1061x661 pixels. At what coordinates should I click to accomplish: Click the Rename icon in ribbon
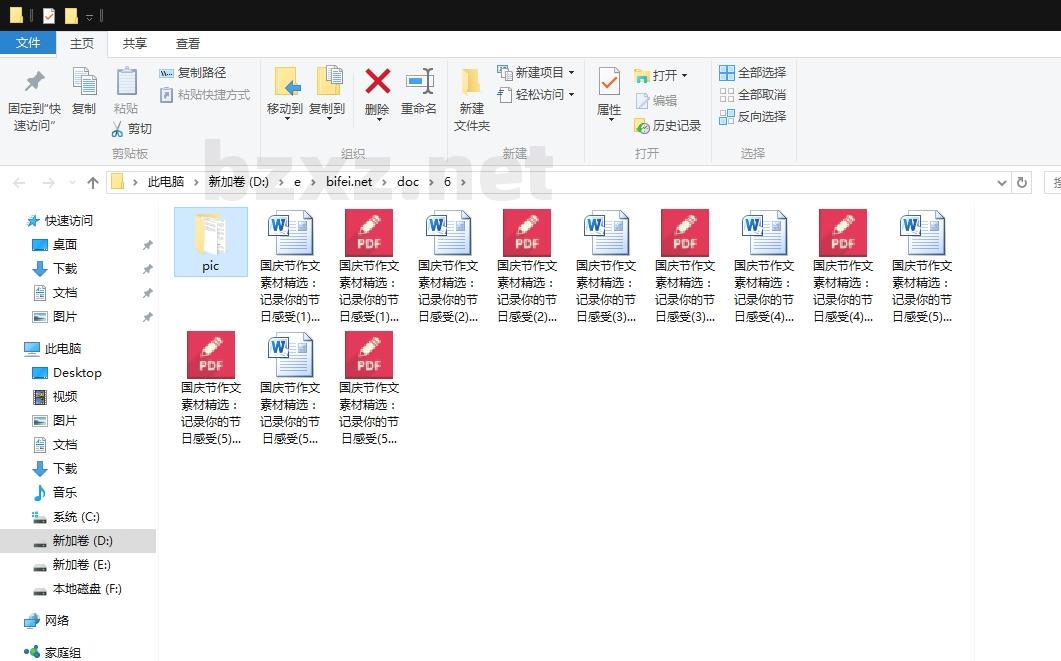(419, 82)
